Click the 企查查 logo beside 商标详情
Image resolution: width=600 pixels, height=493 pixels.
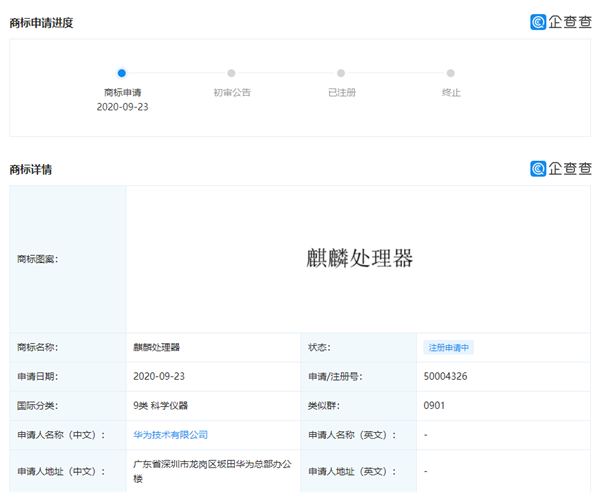click(561, 168)
